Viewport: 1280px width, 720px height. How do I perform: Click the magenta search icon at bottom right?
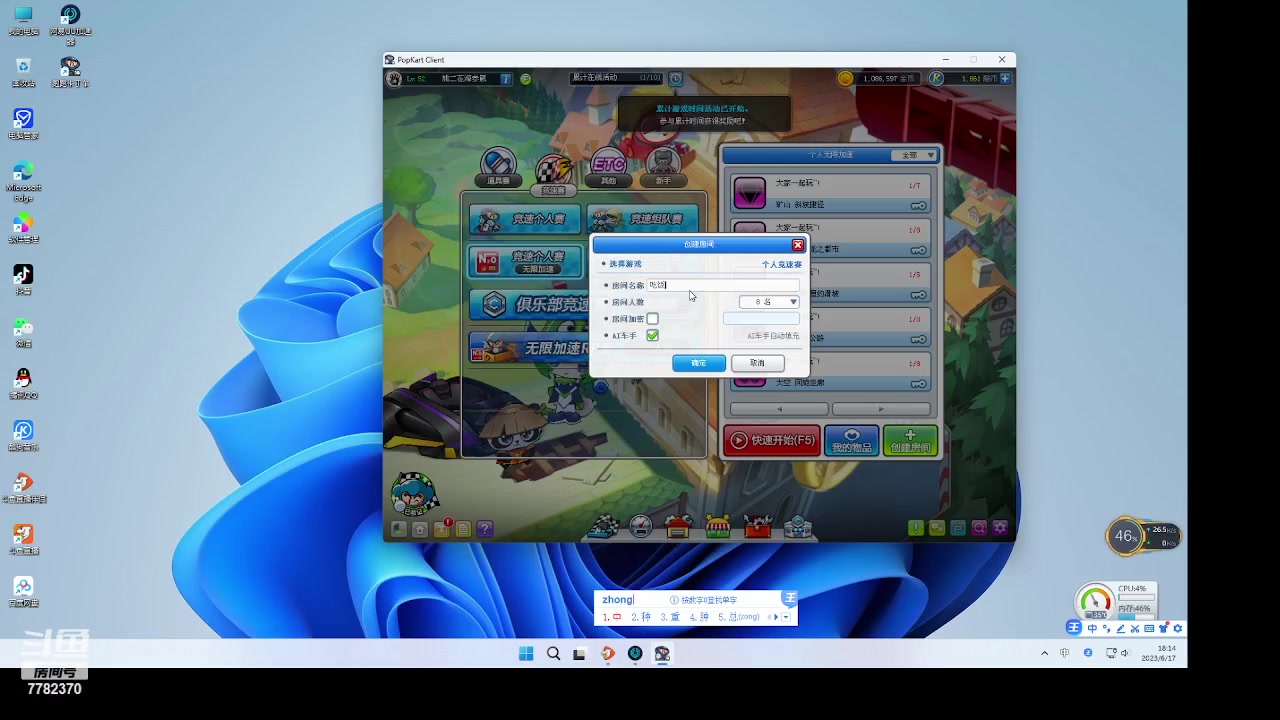click(x=979, y=528)
